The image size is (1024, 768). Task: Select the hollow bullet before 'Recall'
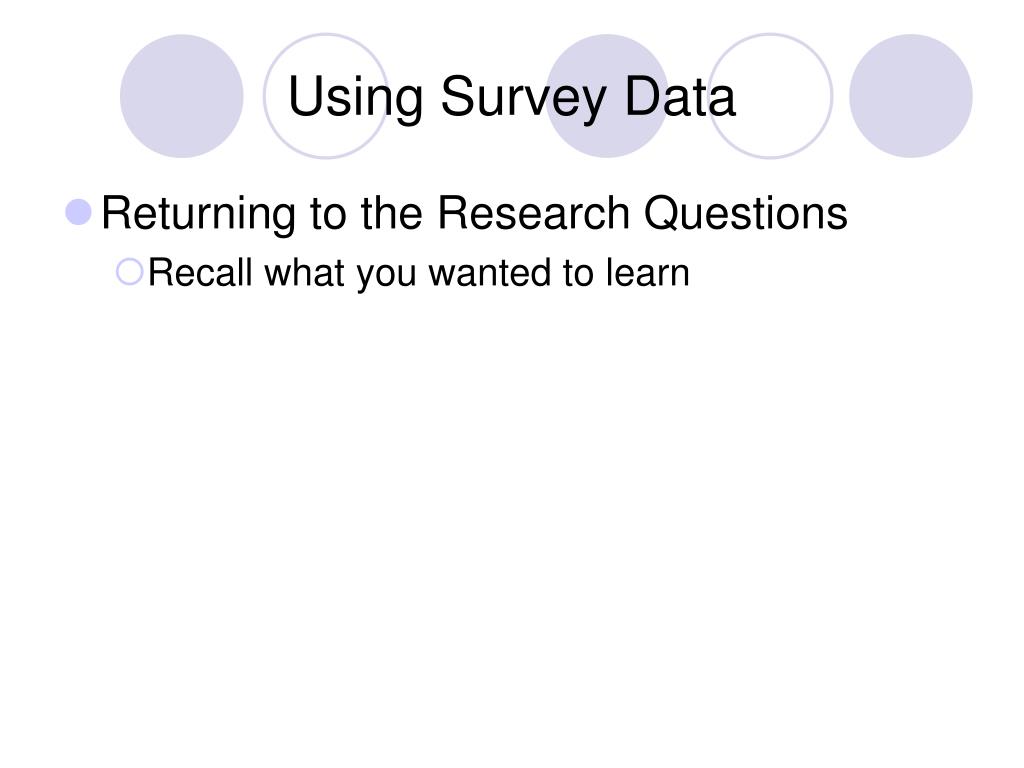point(130,271)
